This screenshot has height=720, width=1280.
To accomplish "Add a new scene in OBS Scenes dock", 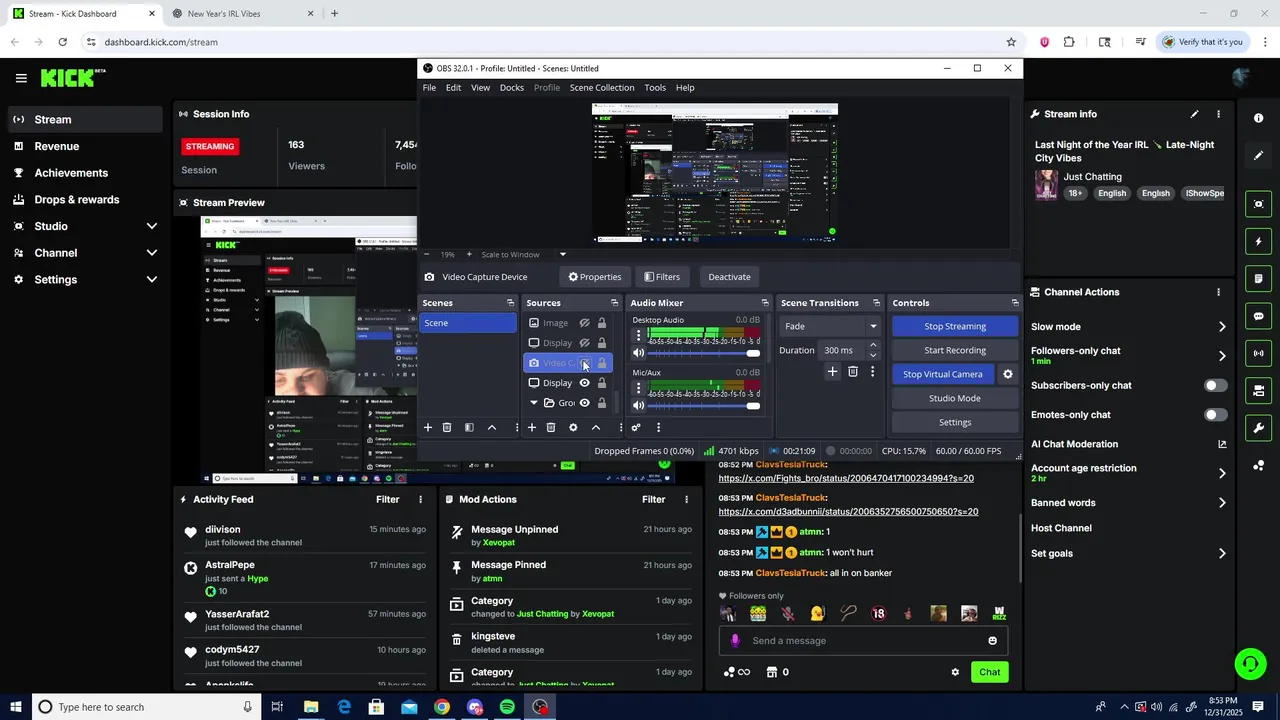I will click(x=427, y=427).
